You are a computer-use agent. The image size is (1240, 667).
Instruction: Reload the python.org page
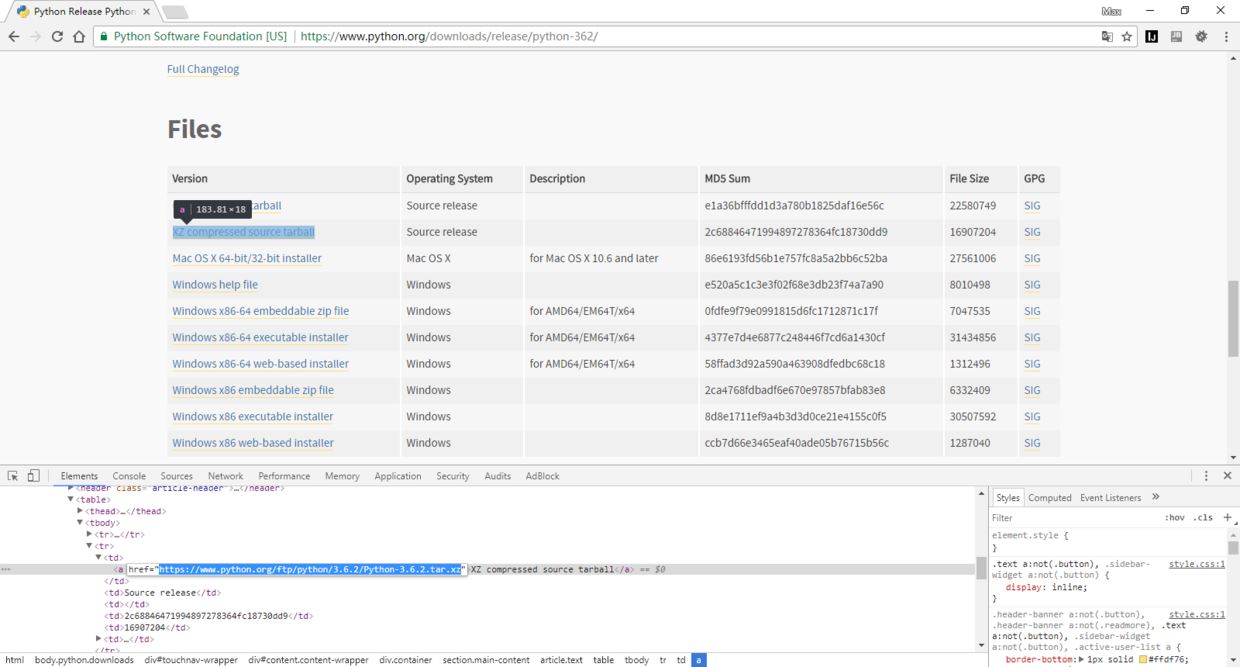pos(57,36)
